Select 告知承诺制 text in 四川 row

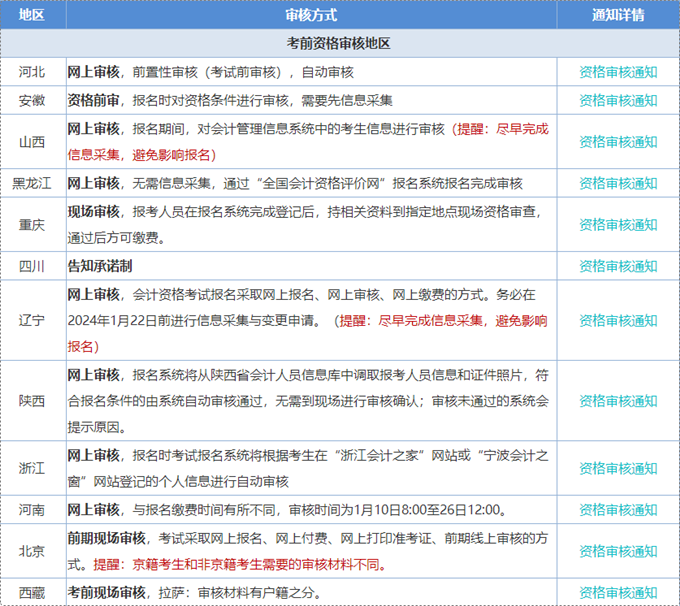coord(100,266)
